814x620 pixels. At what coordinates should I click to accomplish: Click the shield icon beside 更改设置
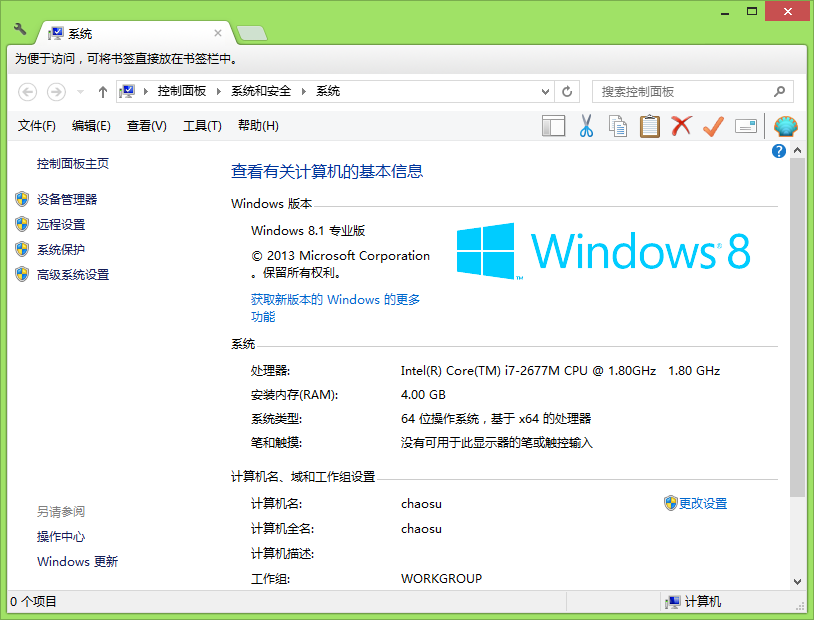tap(671, 503)
